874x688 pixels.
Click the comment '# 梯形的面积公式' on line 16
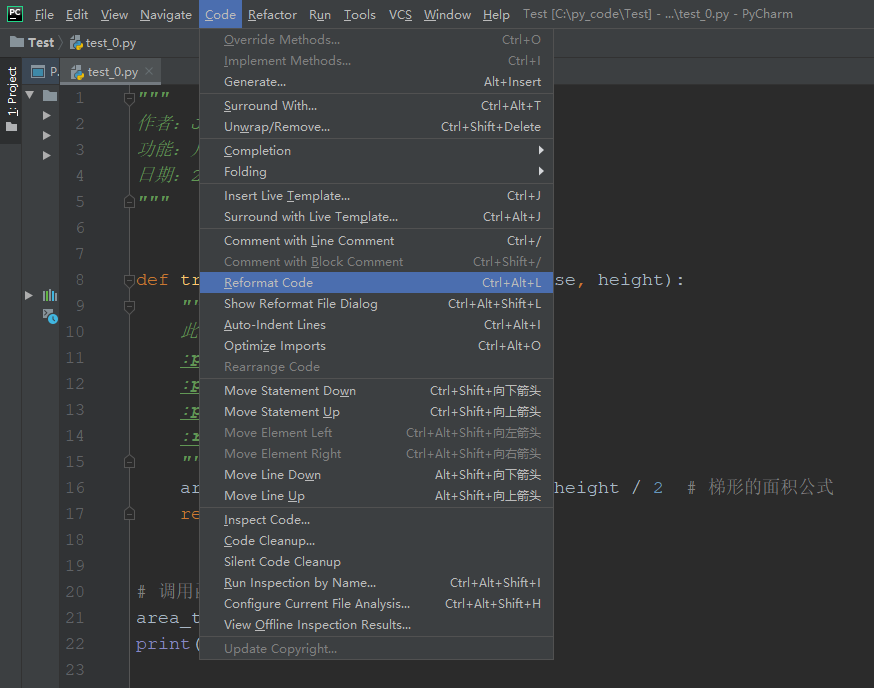[760, 487]
